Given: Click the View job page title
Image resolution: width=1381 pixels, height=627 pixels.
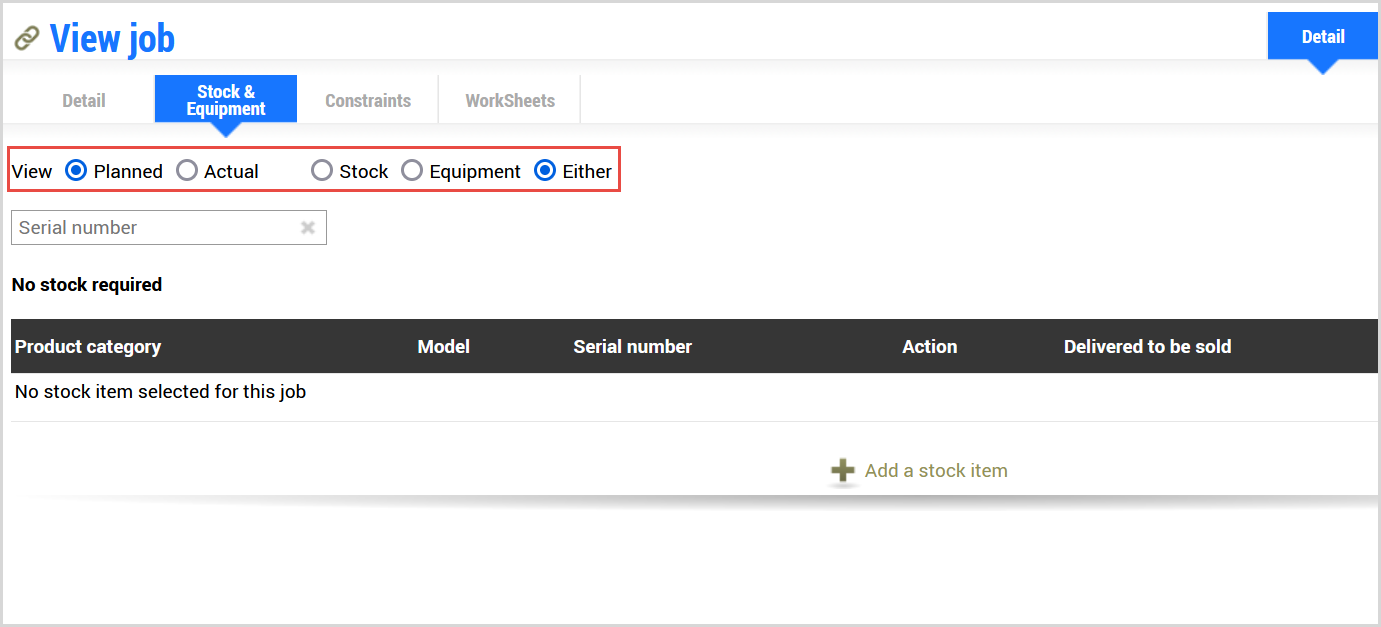Looking at the screenshot, I should [x=112, y=39].
